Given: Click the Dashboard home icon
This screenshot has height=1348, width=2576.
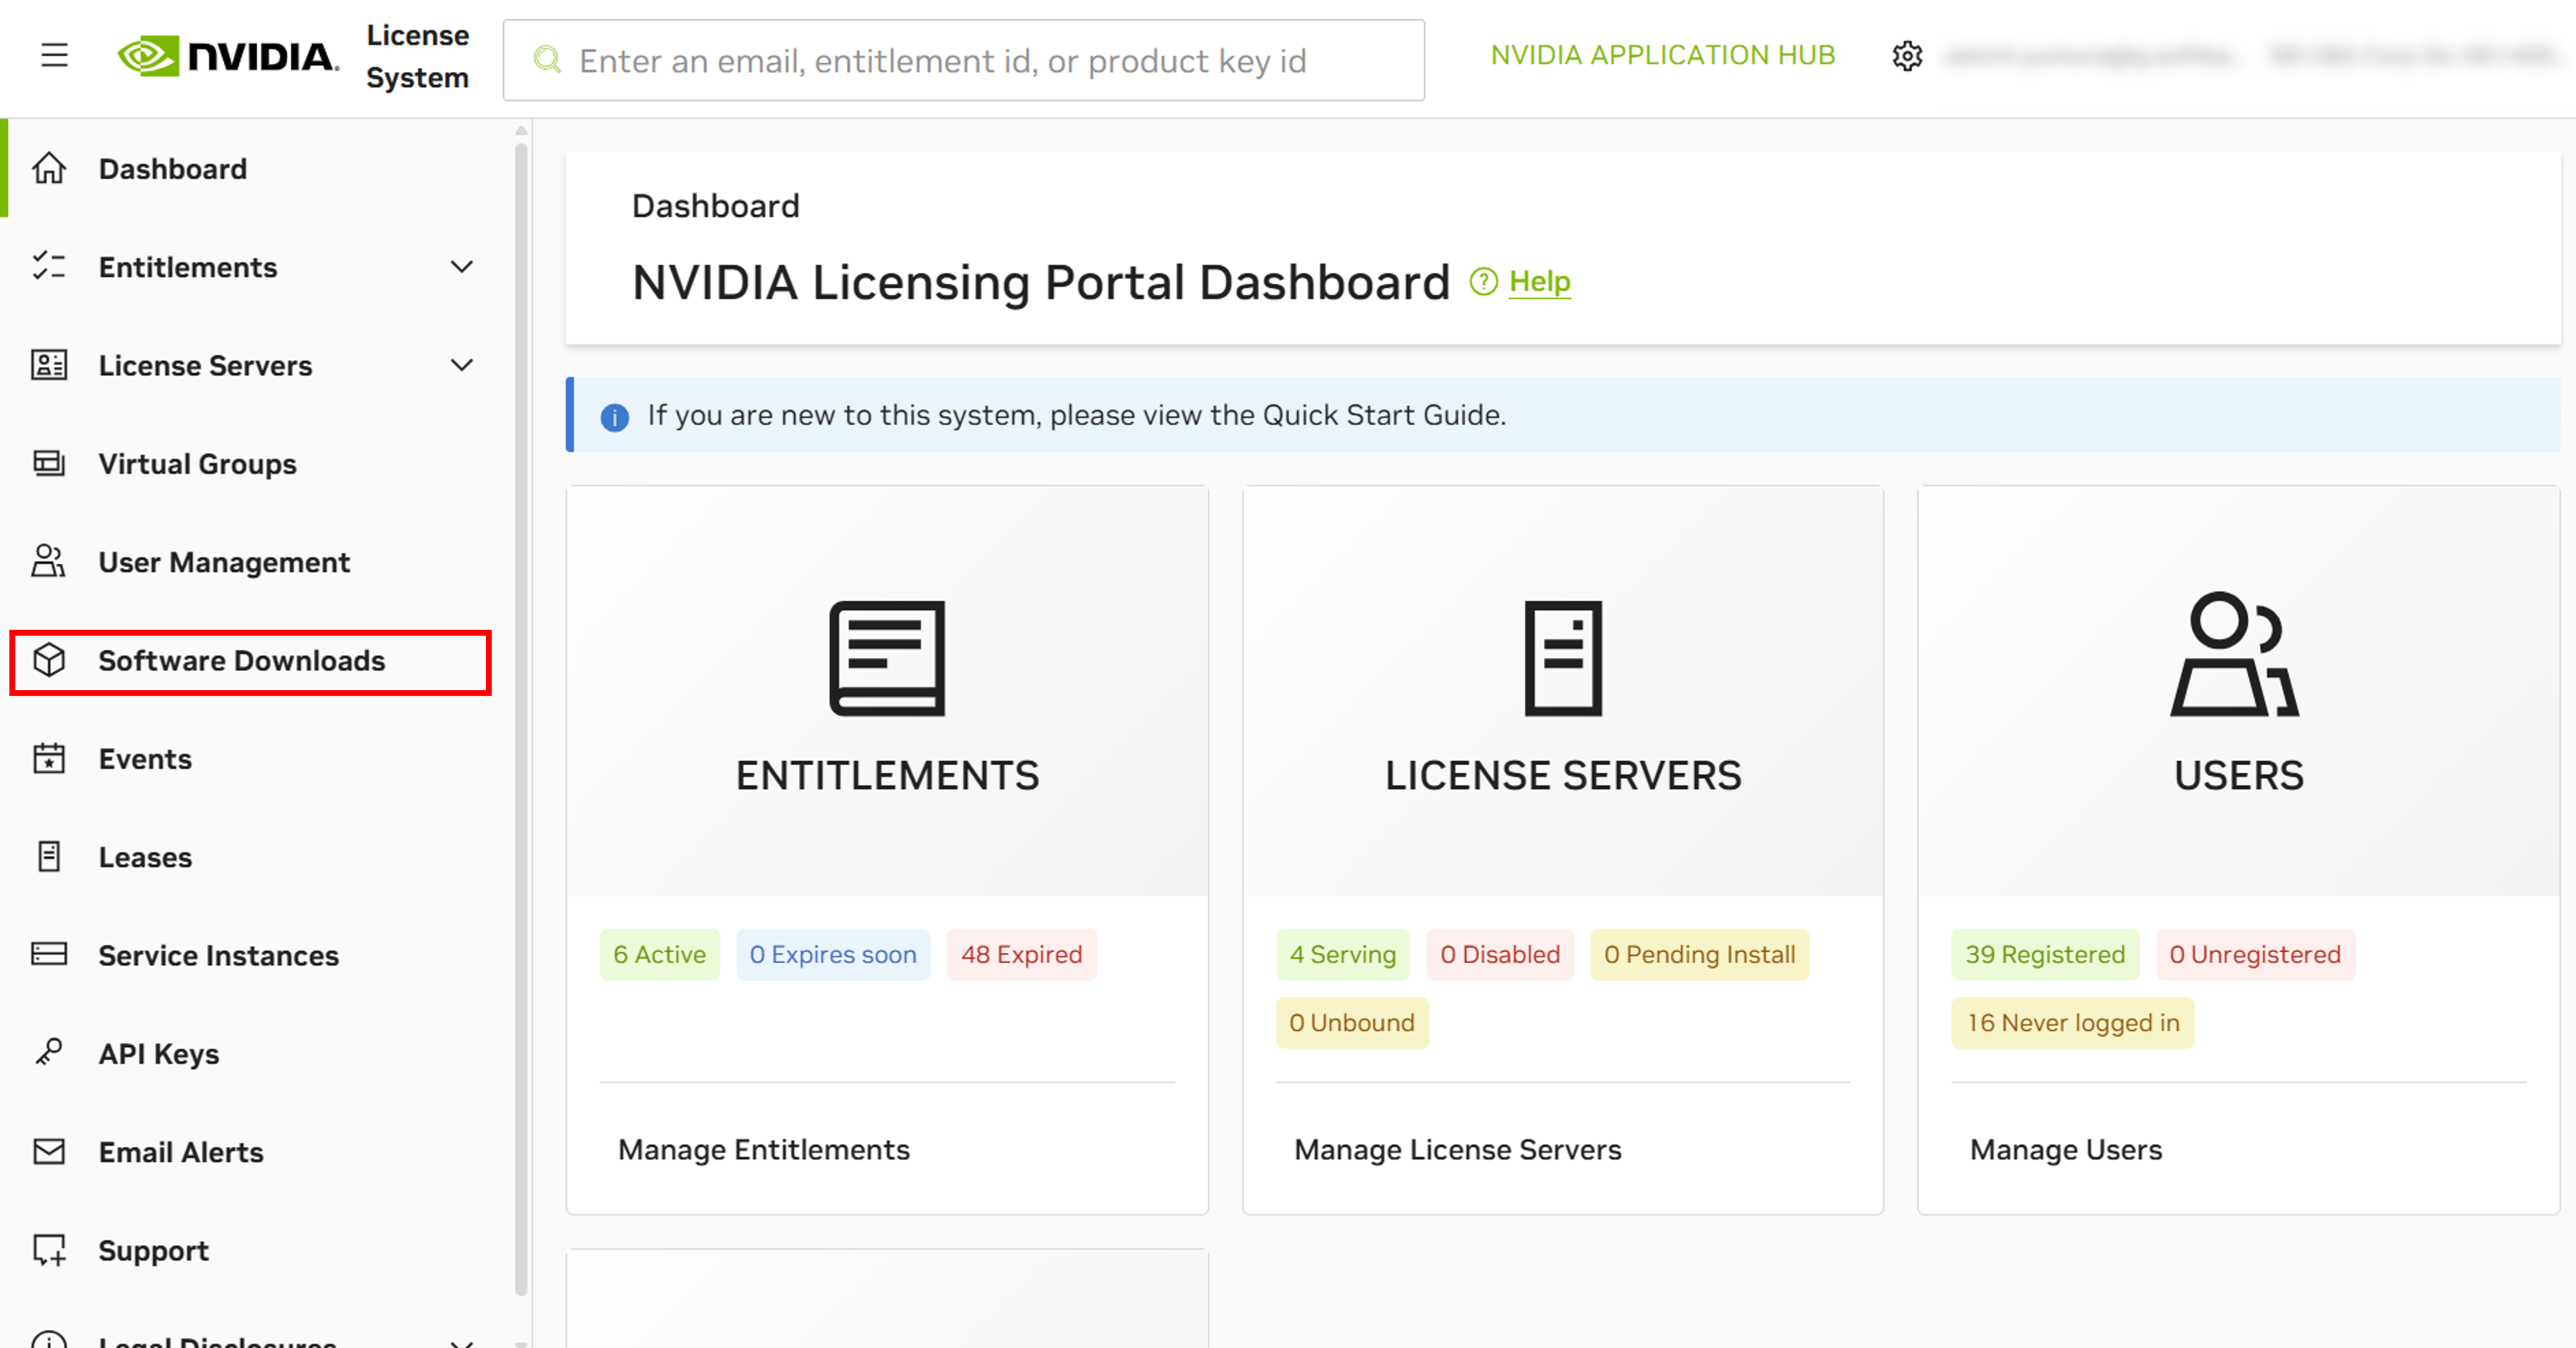Looking at the screenshot, I should coord(49,168).
